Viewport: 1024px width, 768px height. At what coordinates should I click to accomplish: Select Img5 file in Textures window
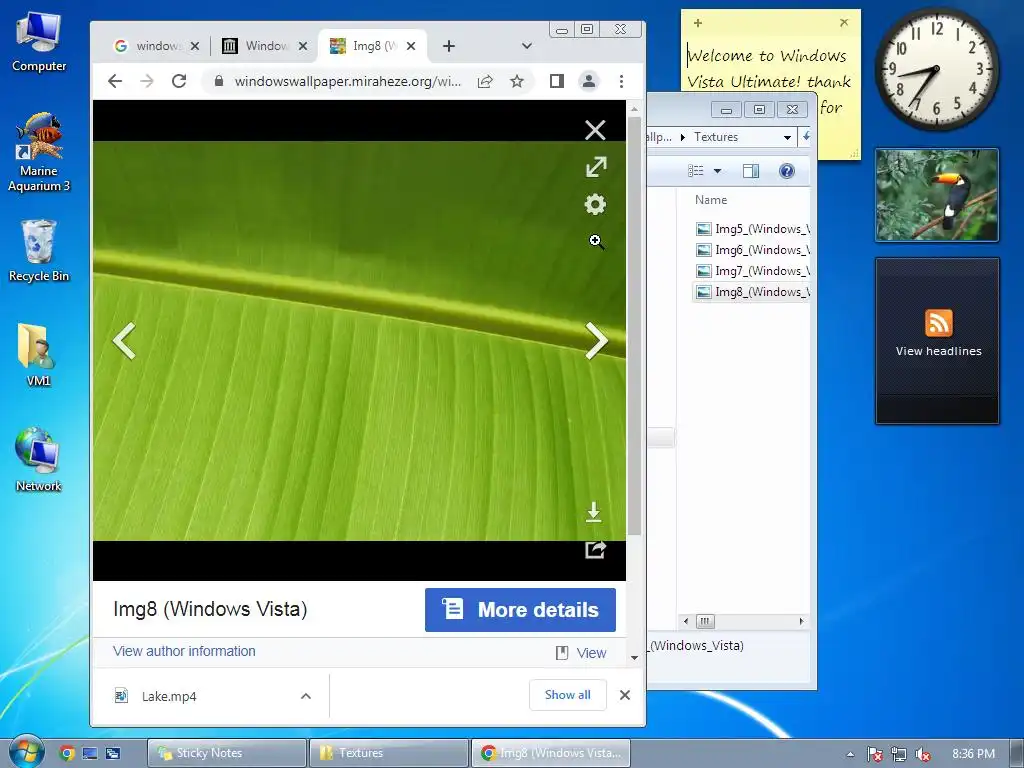click(x=753, y=229)
